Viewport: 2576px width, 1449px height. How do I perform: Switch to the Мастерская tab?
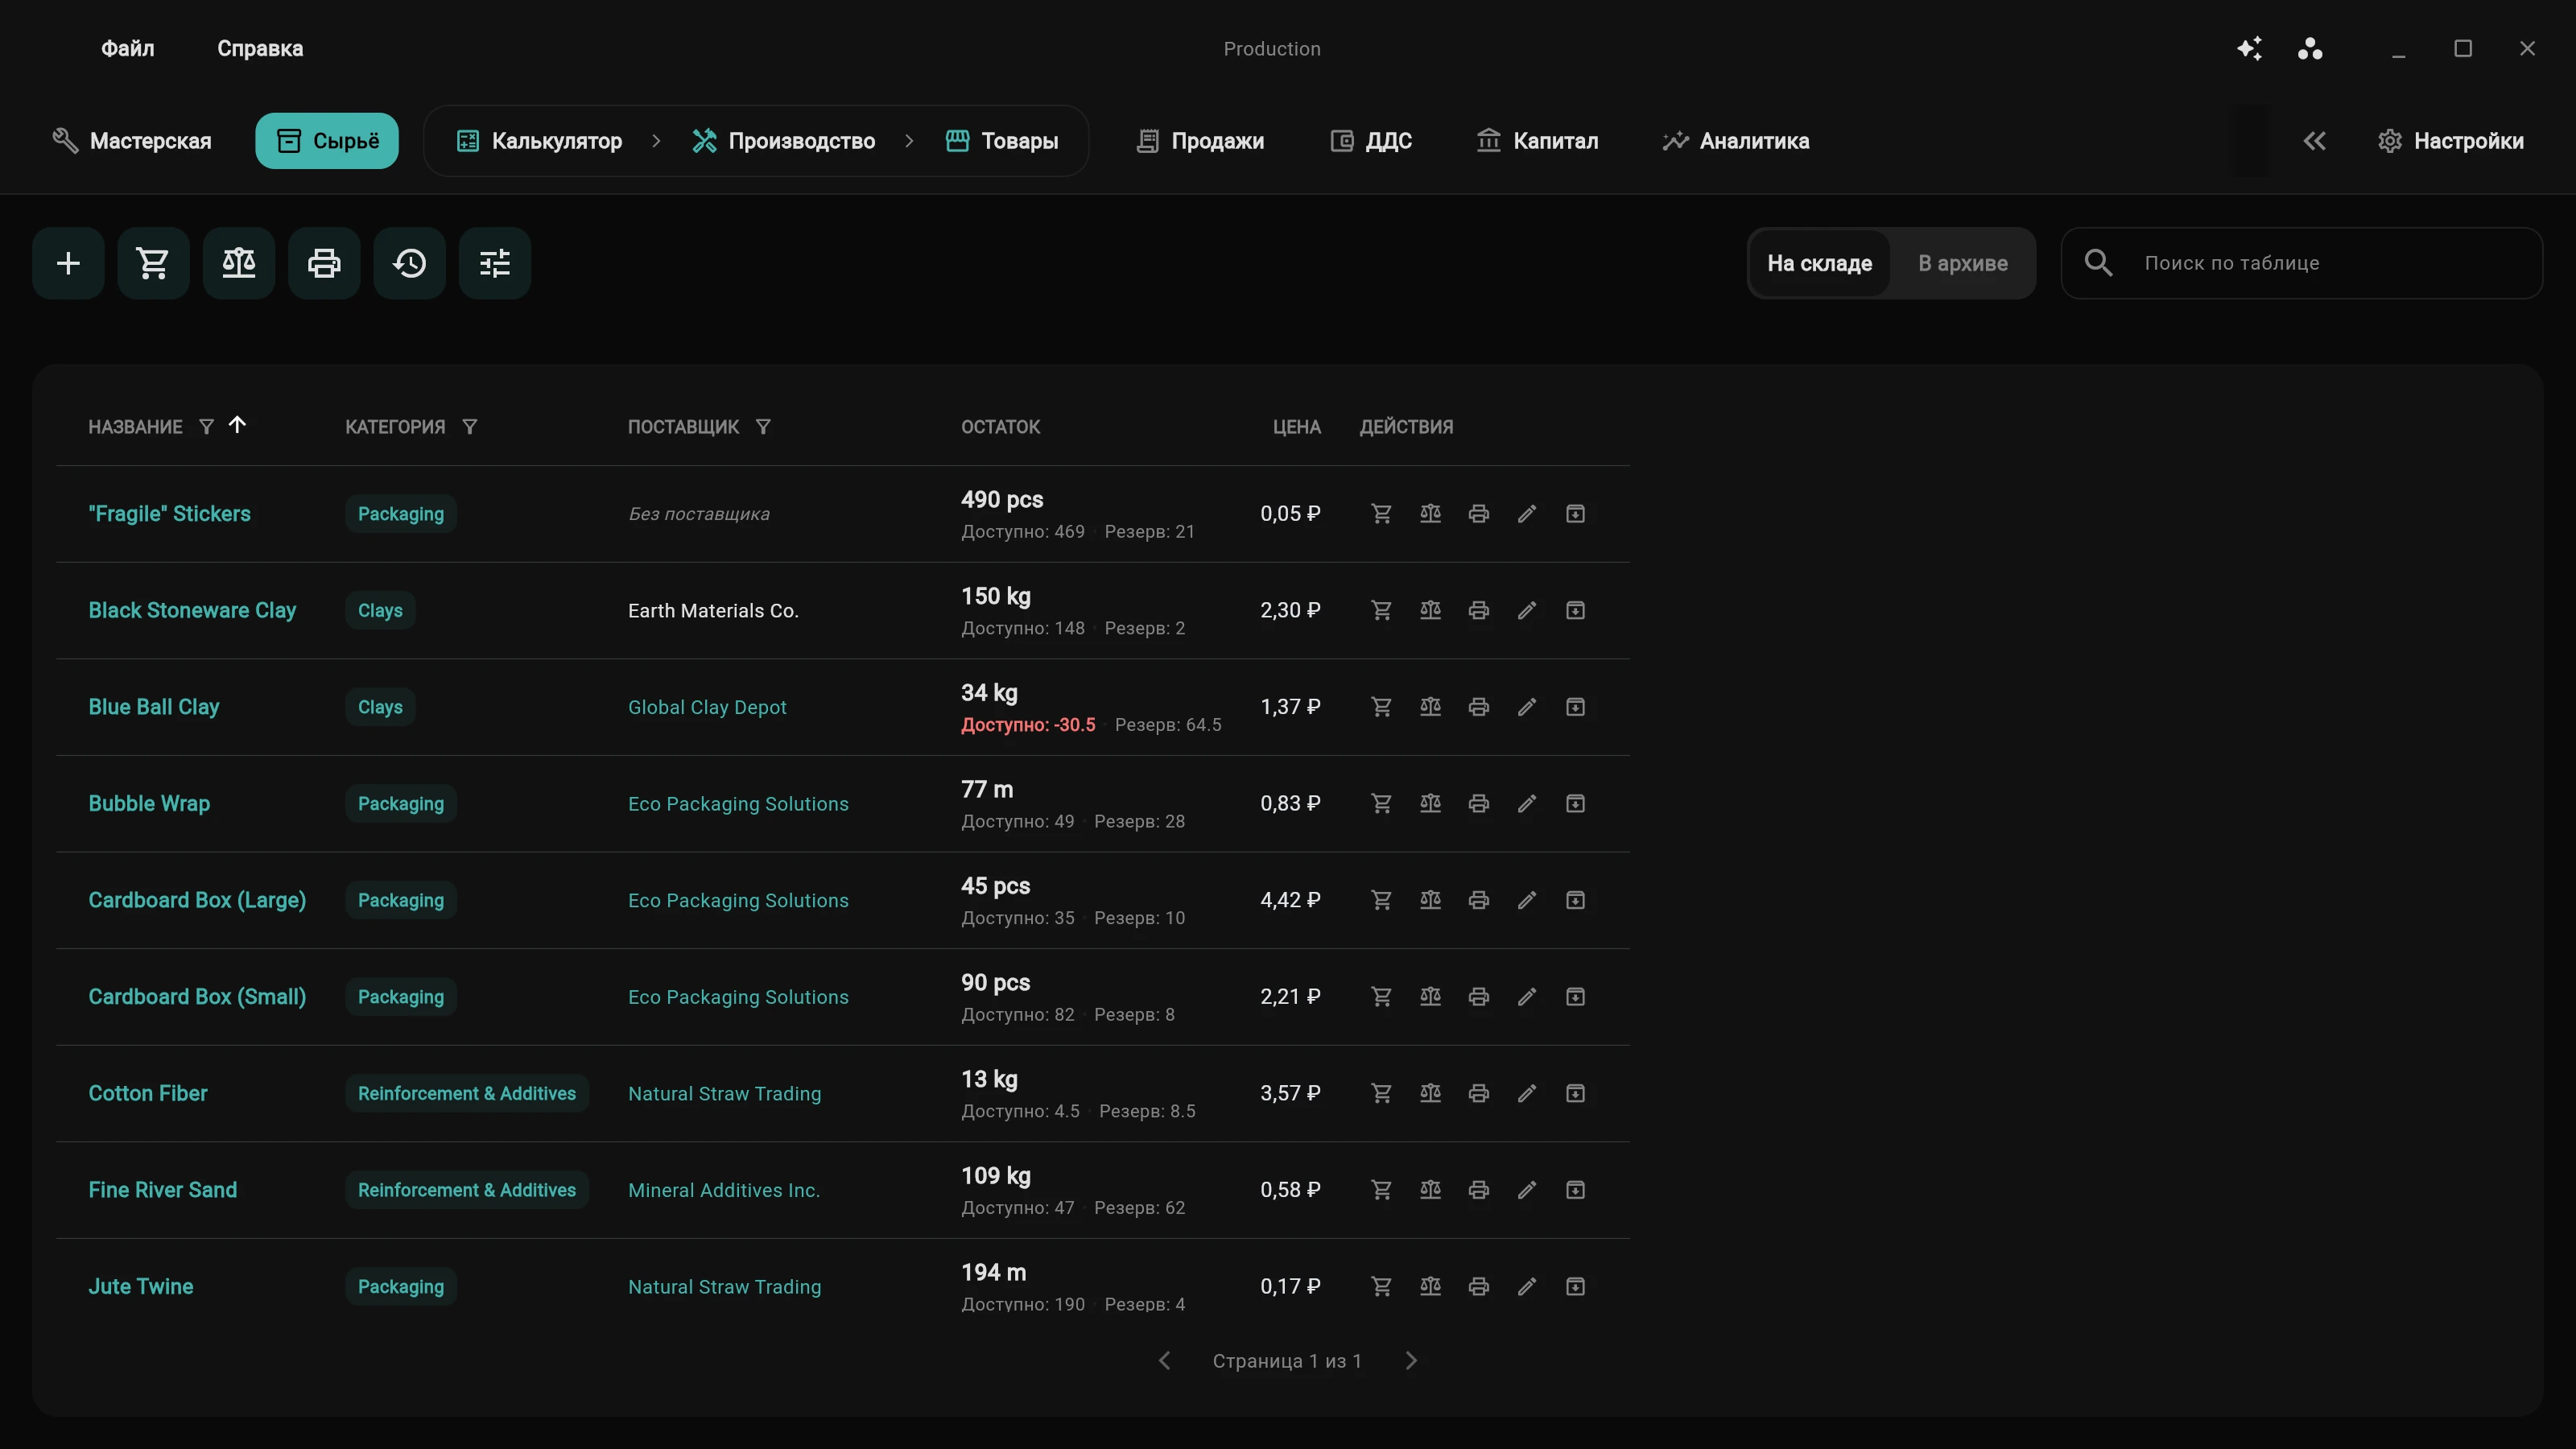131,141
